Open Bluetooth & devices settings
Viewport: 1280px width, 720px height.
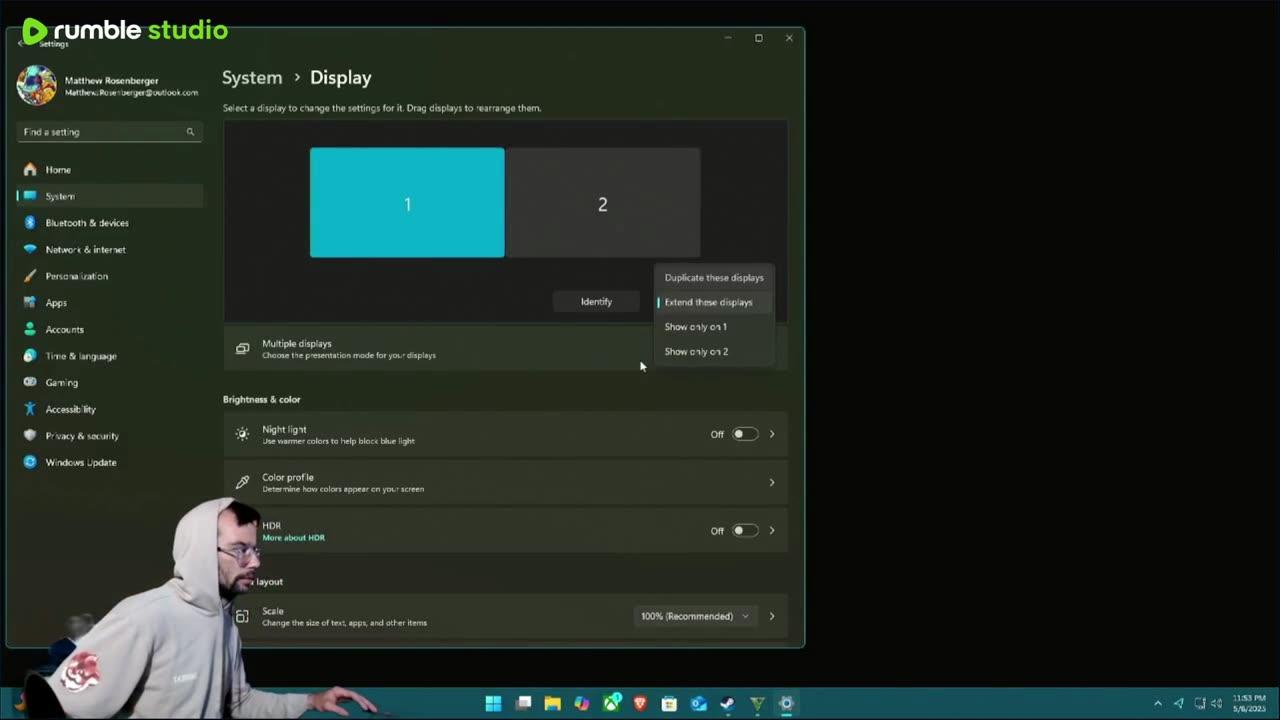tap(109, 223)
